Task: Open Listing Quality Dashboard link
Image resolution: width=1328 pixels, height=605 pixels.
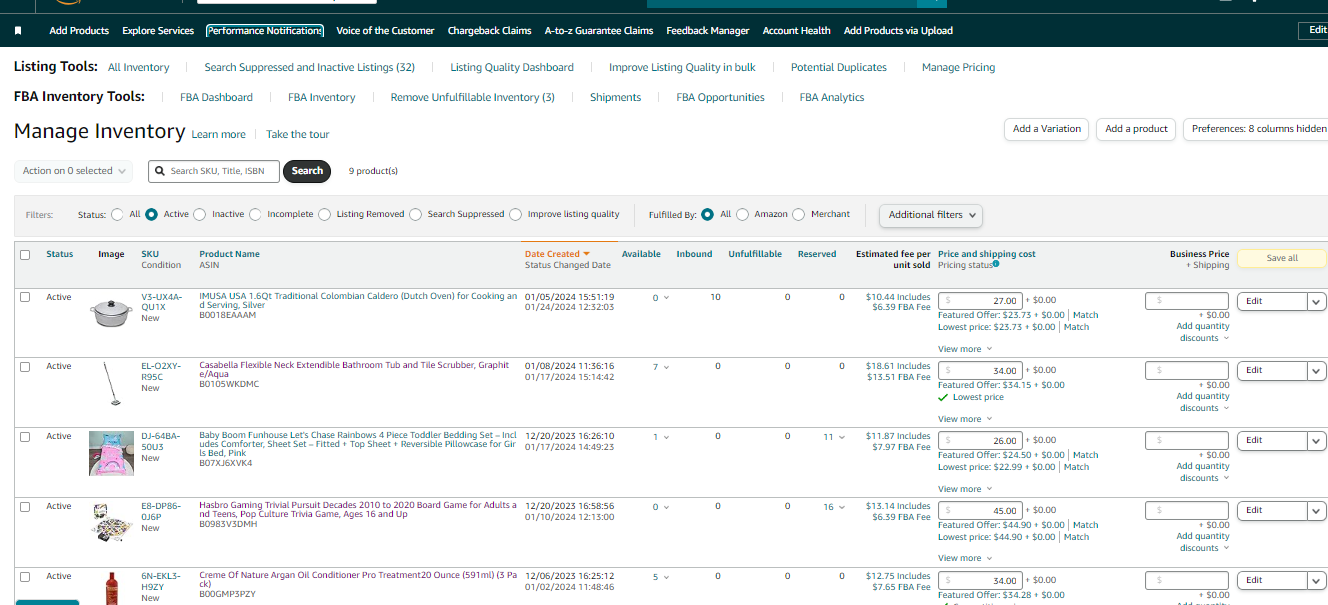Action: (x=512, y=68)
